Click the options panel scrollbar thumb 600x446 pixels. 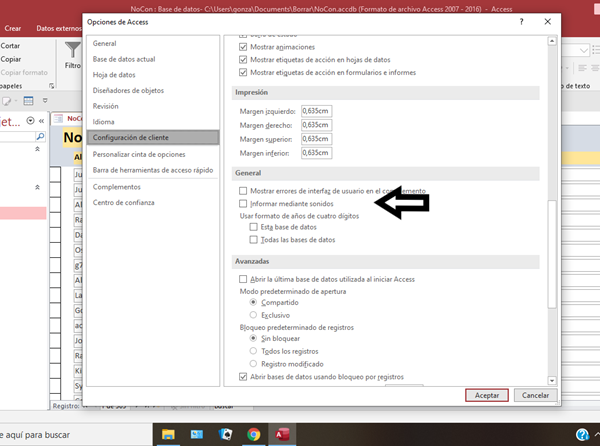[x=552, y=254]
